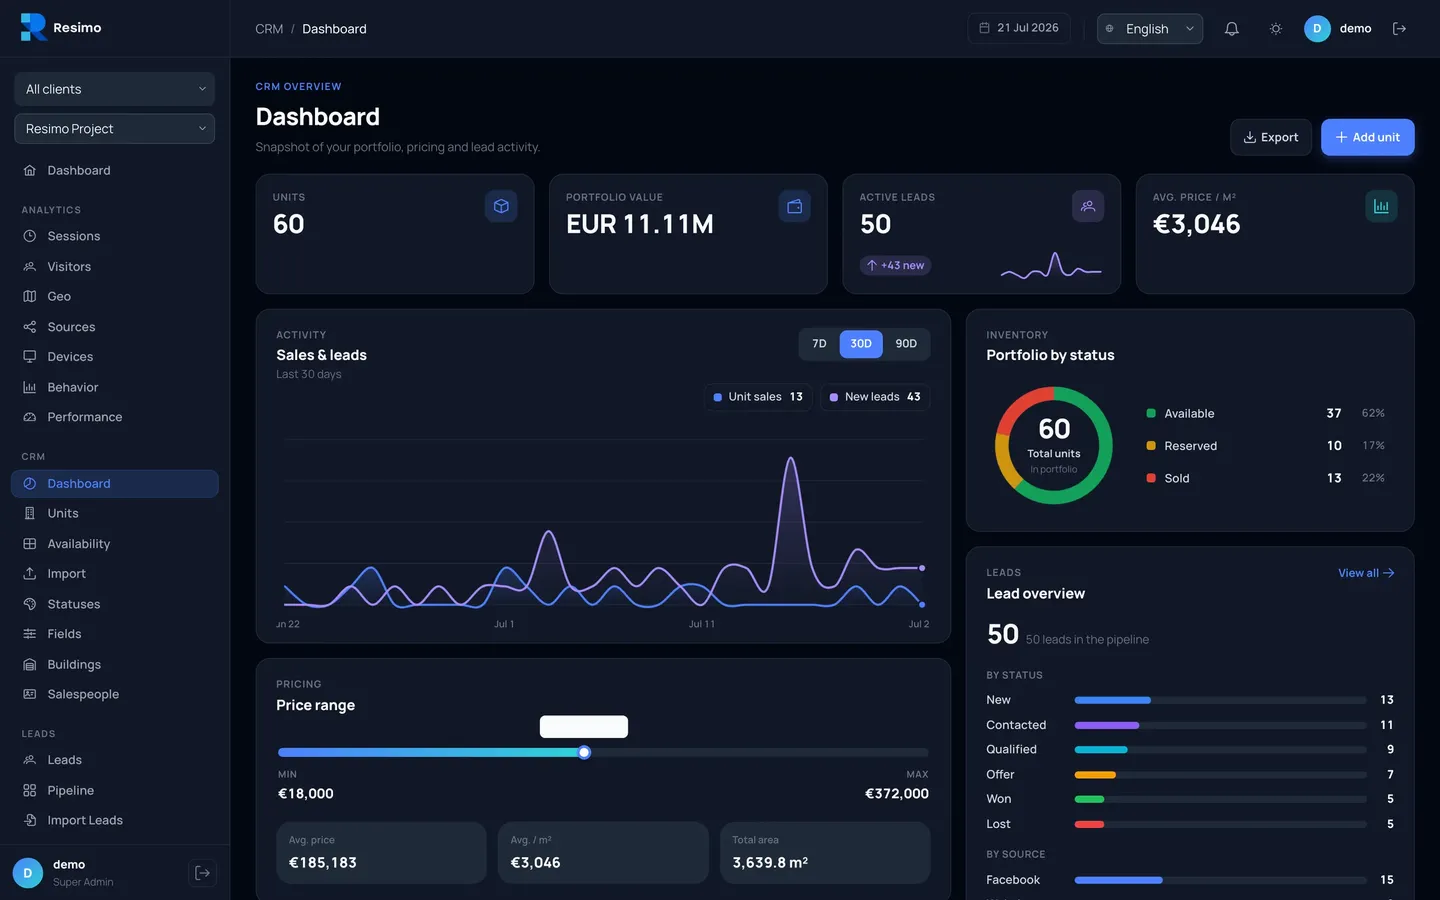Click the logout icon in top bar
The height and width of the screenshot is (900, 1440).
(1399, 29)
